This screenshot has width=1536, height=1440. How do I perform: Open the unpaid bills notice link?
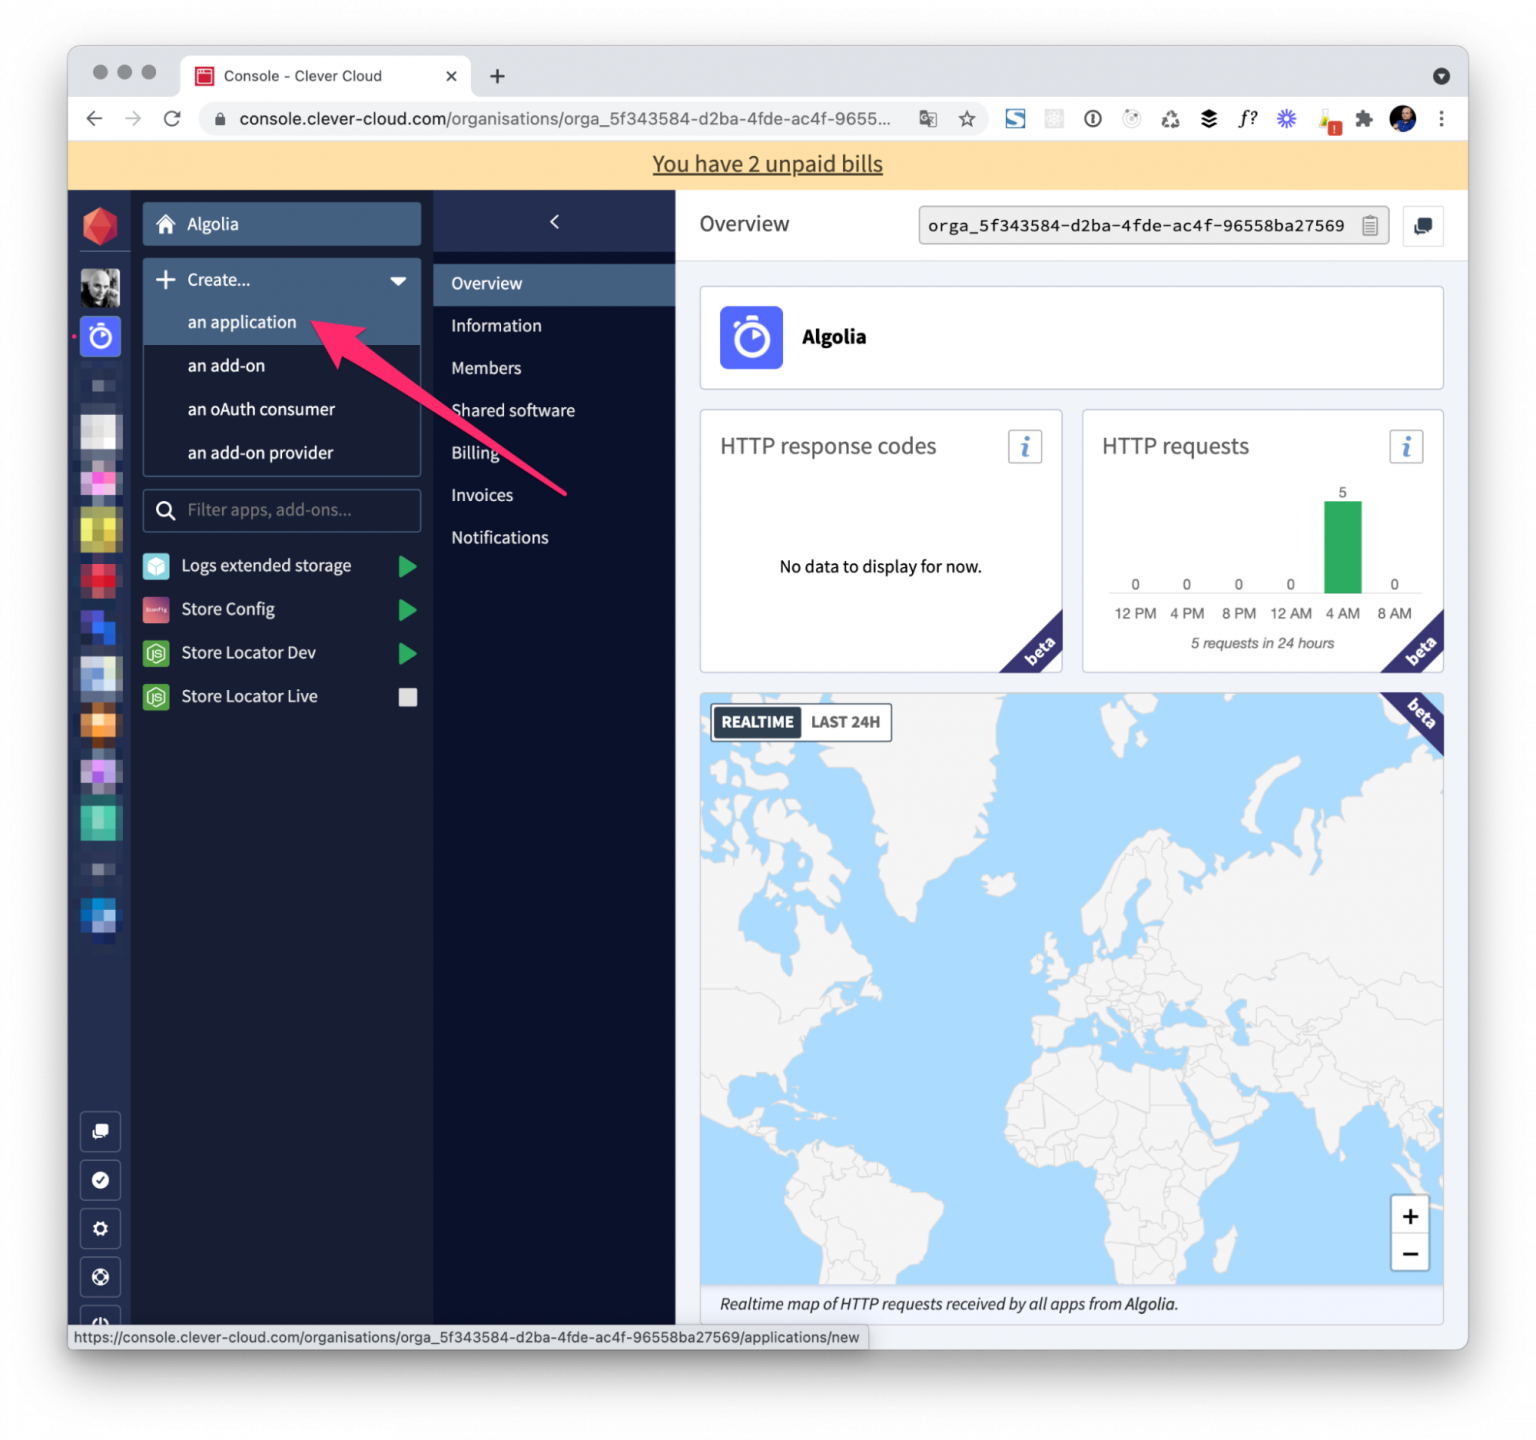tap(768, 164)
